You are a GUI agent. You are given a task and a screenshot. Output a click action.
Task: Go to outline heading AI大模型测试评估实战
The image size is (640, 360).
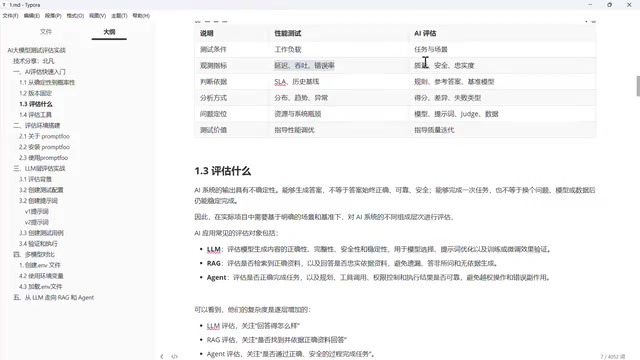pos(36,50)
